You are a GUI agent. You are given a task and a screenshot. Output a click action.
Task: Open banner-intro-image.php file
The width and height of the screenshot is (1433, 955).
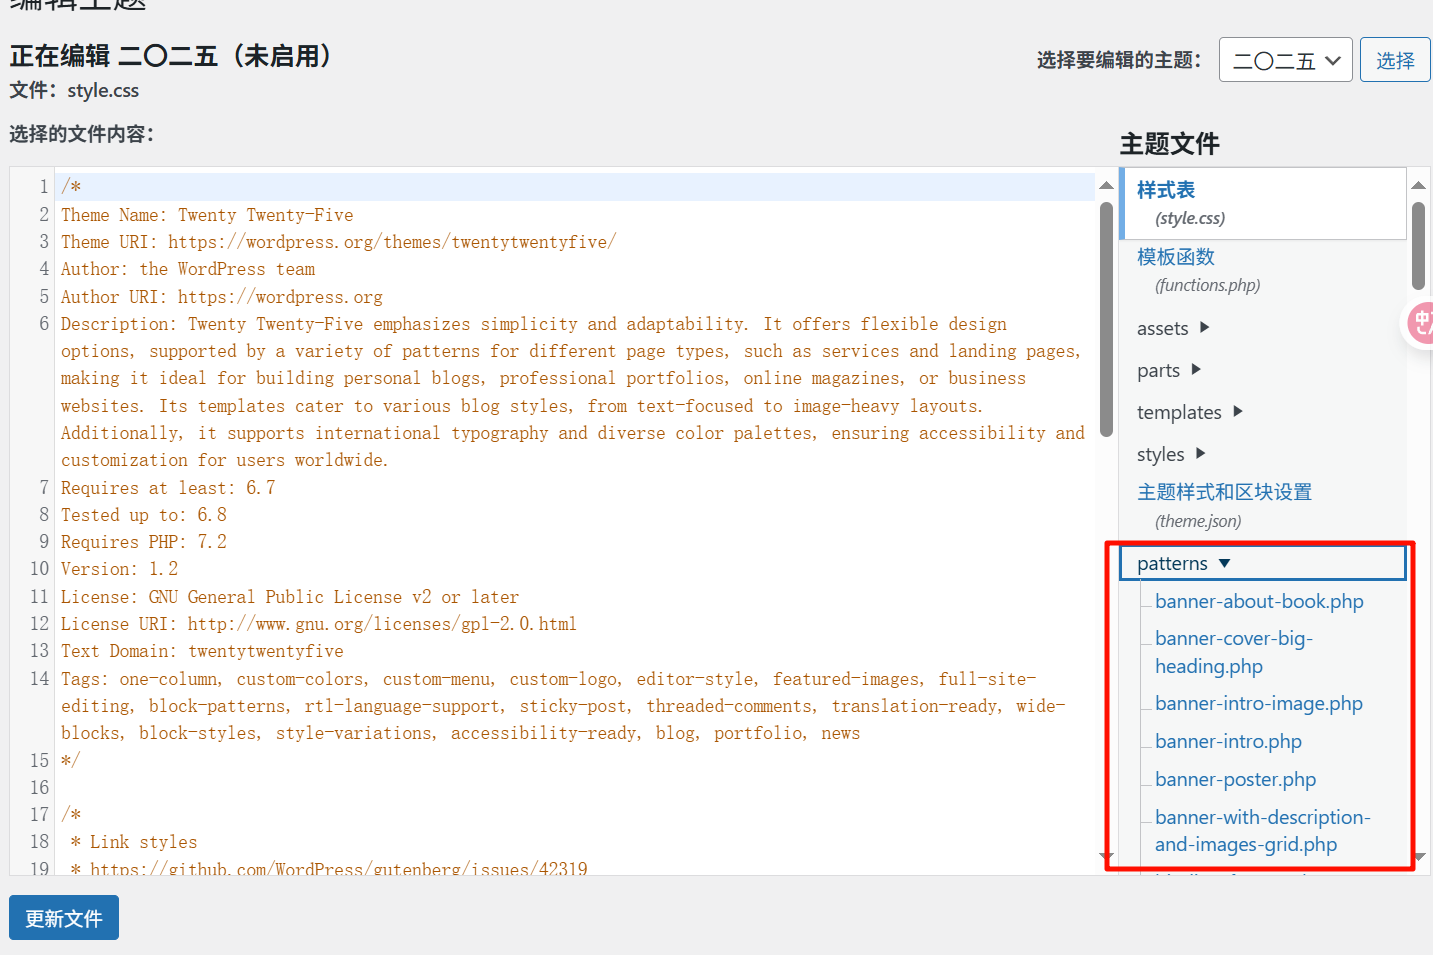tap(1258, 703)
